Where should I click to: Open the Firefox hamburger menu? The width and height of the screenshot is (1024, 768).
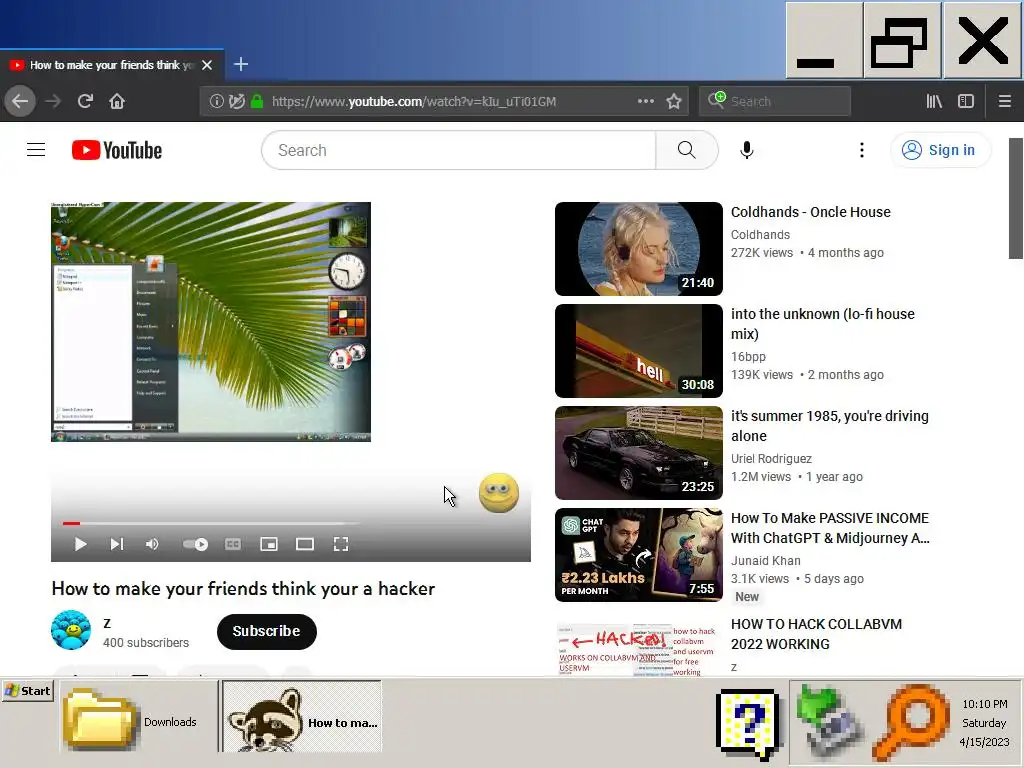[1004, 101]
